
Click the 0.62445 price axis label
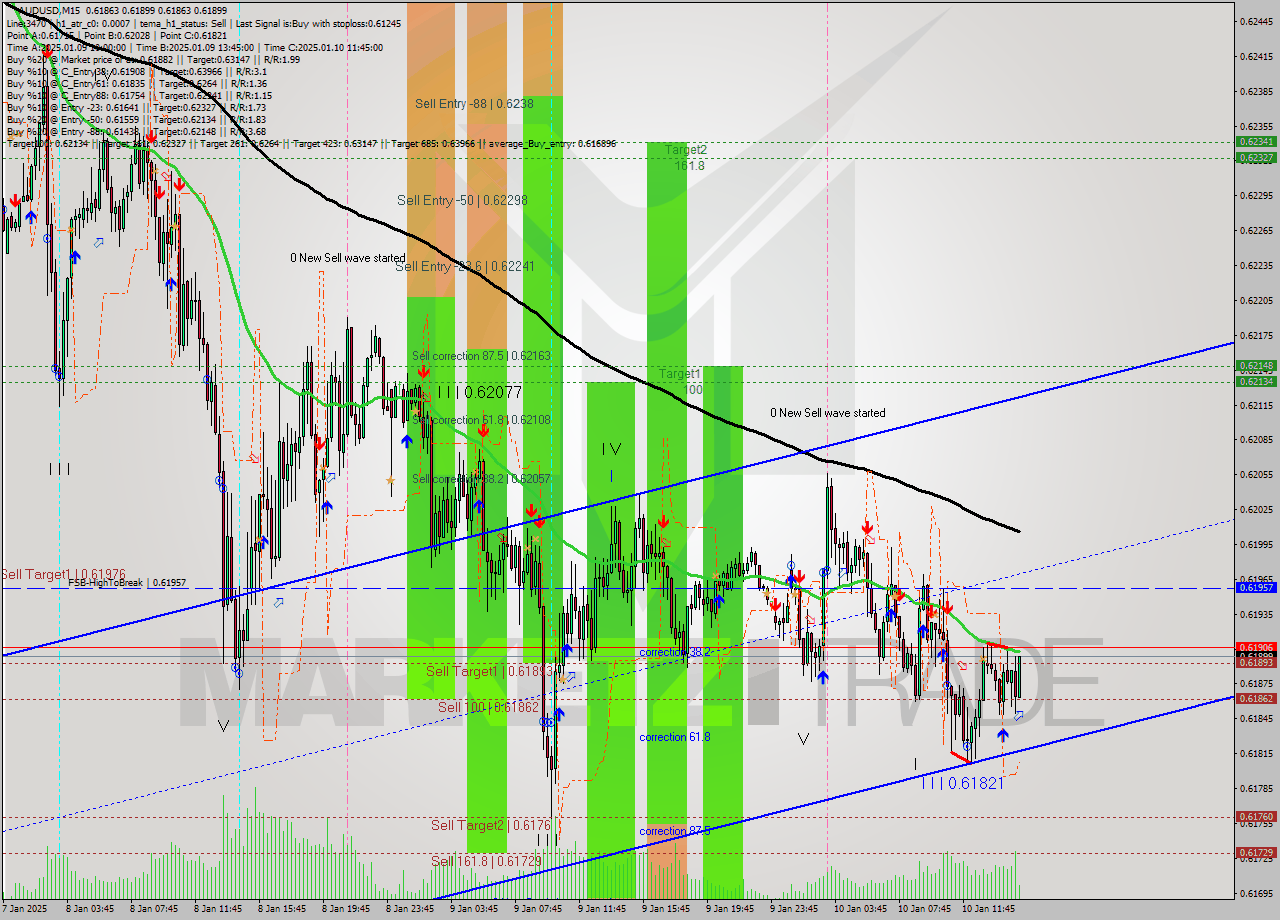click(x=1256, y=21)
